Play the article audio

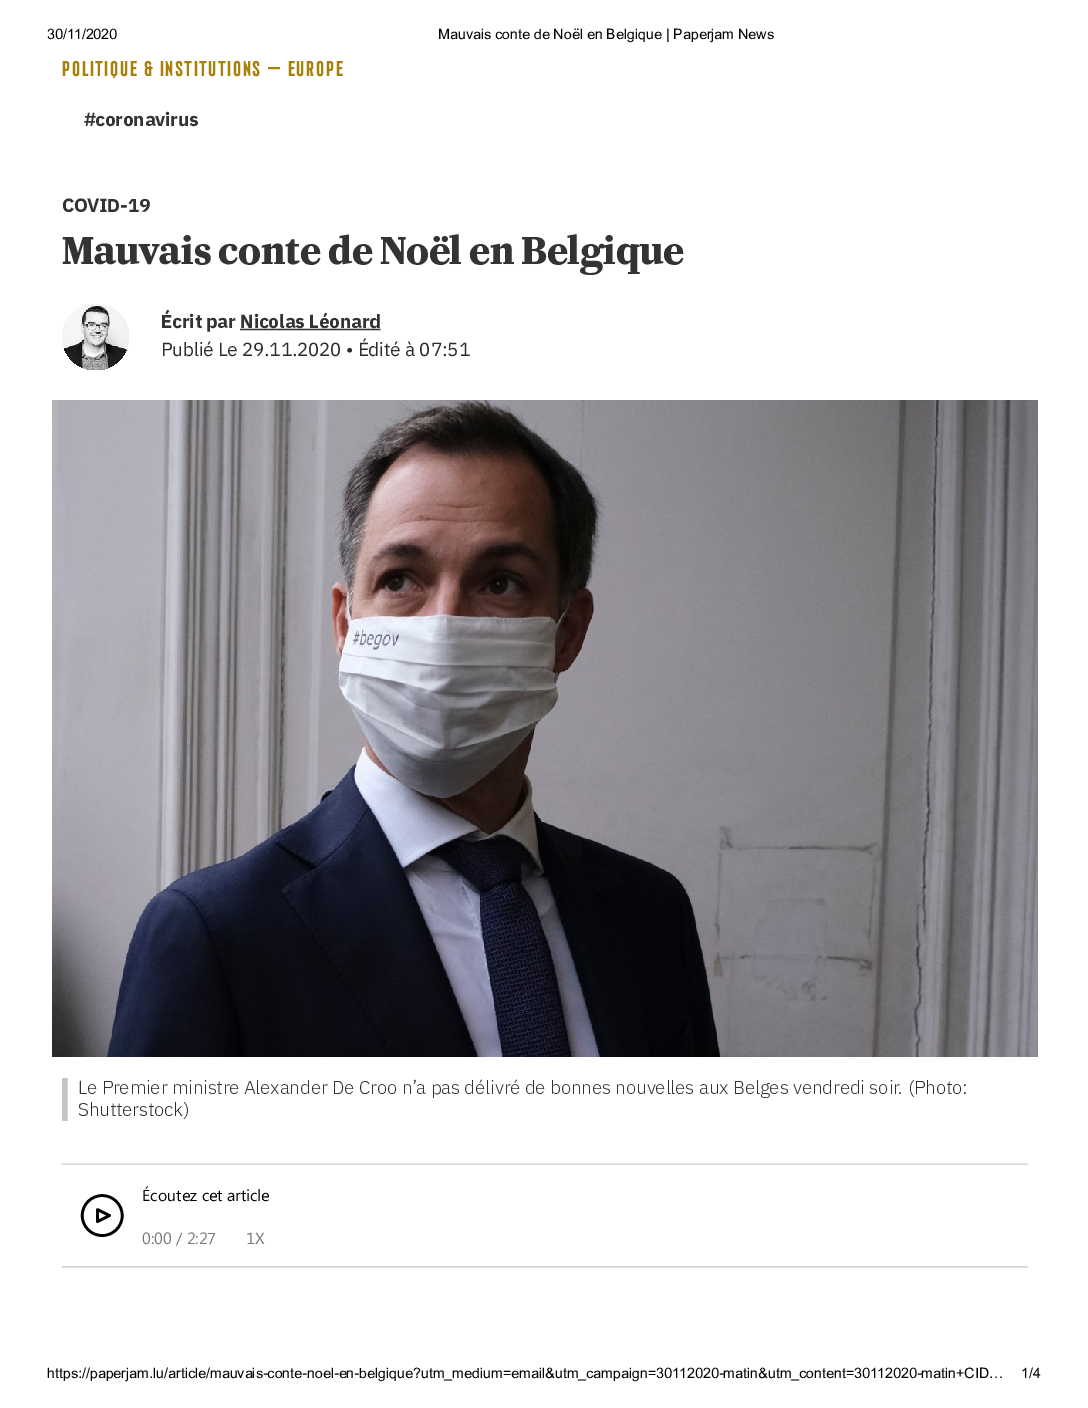click(102, 1216)
